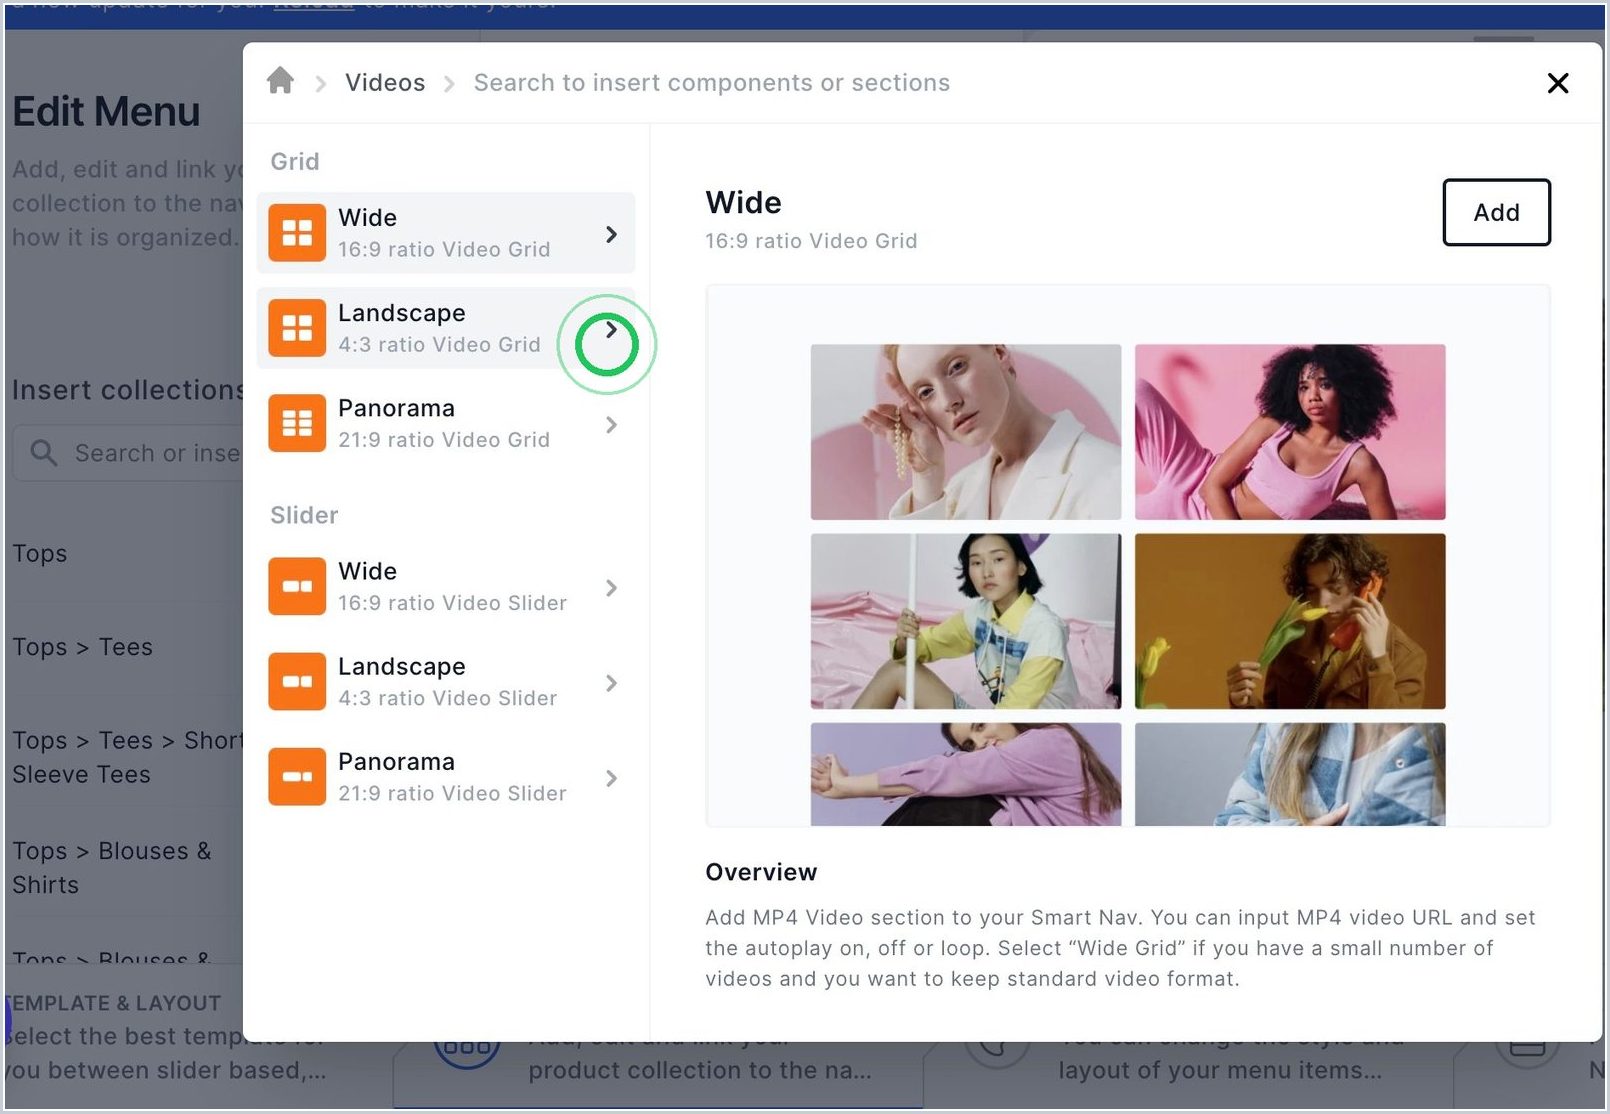Viewport: 1610px width, 1114px height.
Task: Select Landscape 4:3 ratio Video Slider title
Action: (x=402, y=666)
